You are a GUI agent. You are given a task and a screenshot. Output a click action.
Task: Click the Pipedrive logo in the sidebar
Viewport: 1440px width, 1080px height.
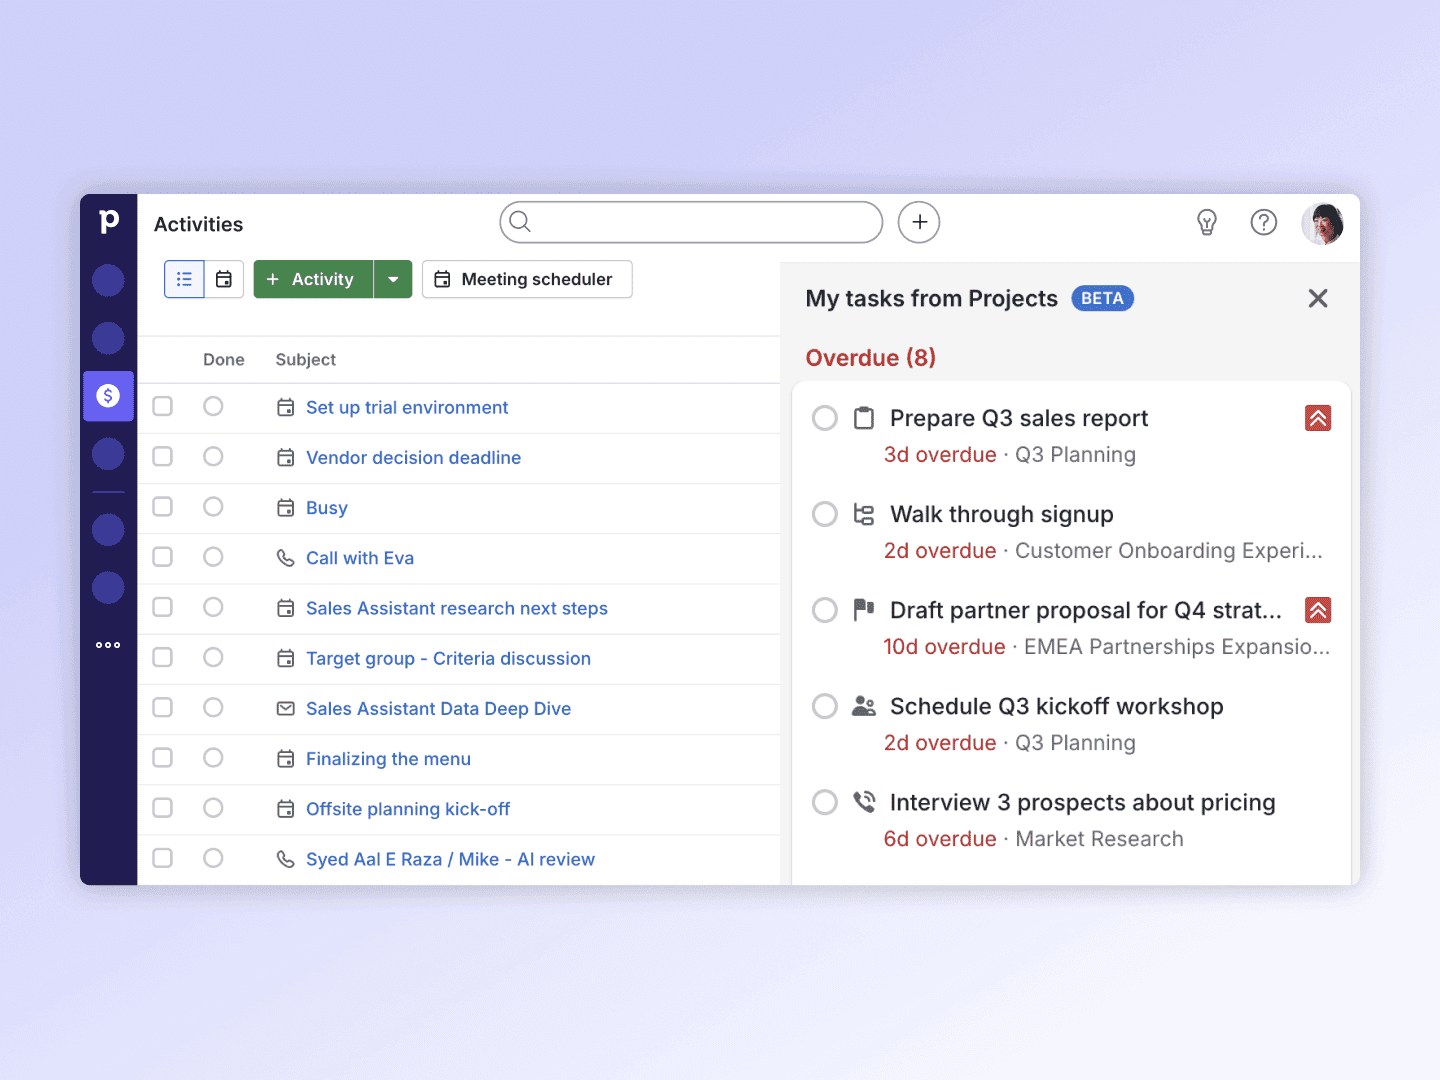pyautogui.click(x=109, y=221)
